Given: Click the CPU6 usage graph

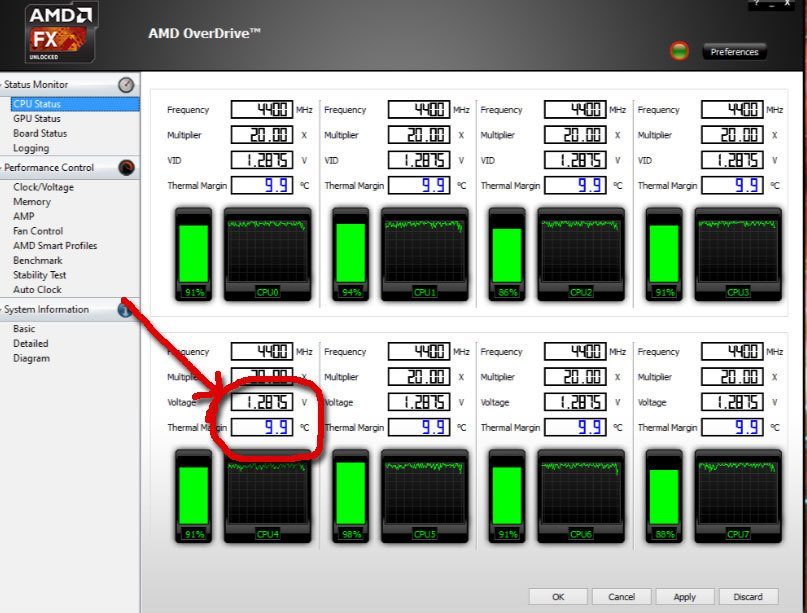Looking at the screenshot, I should pyautogui.click(x=581, y=496).
